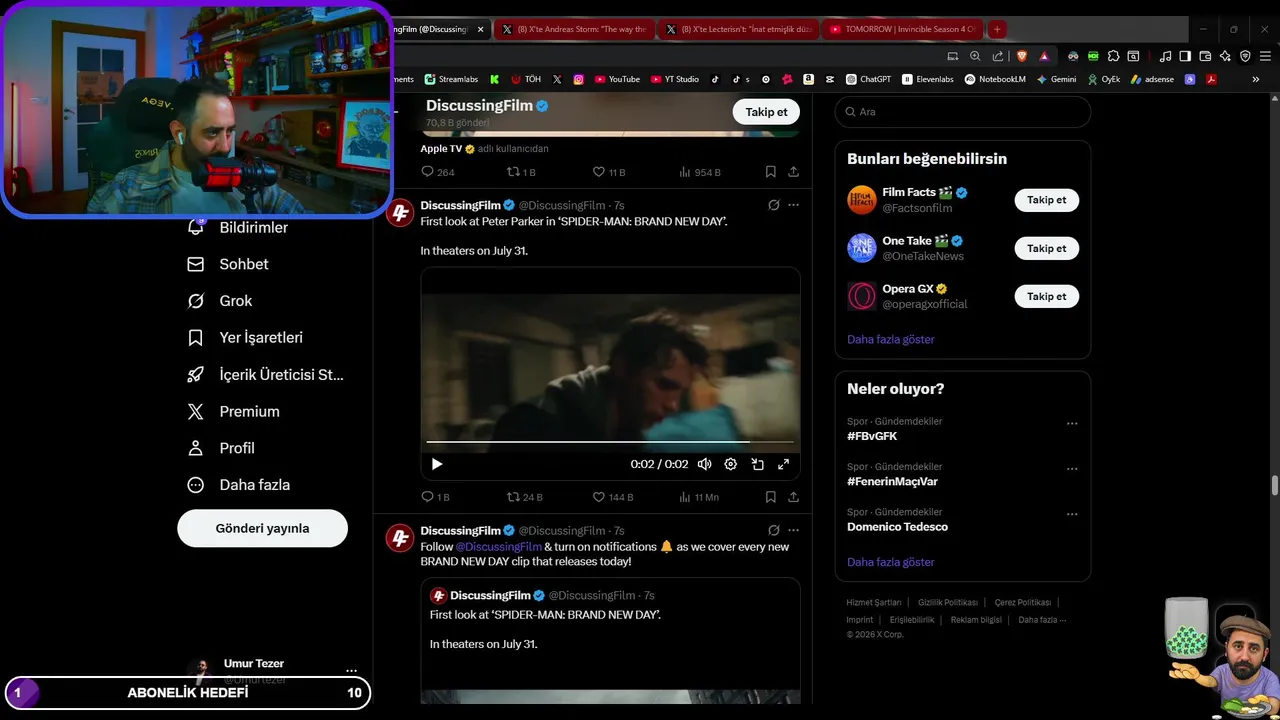
Task: Open more options on the Follow @DiscussingFilm tweet
Action: coord(793,530)
